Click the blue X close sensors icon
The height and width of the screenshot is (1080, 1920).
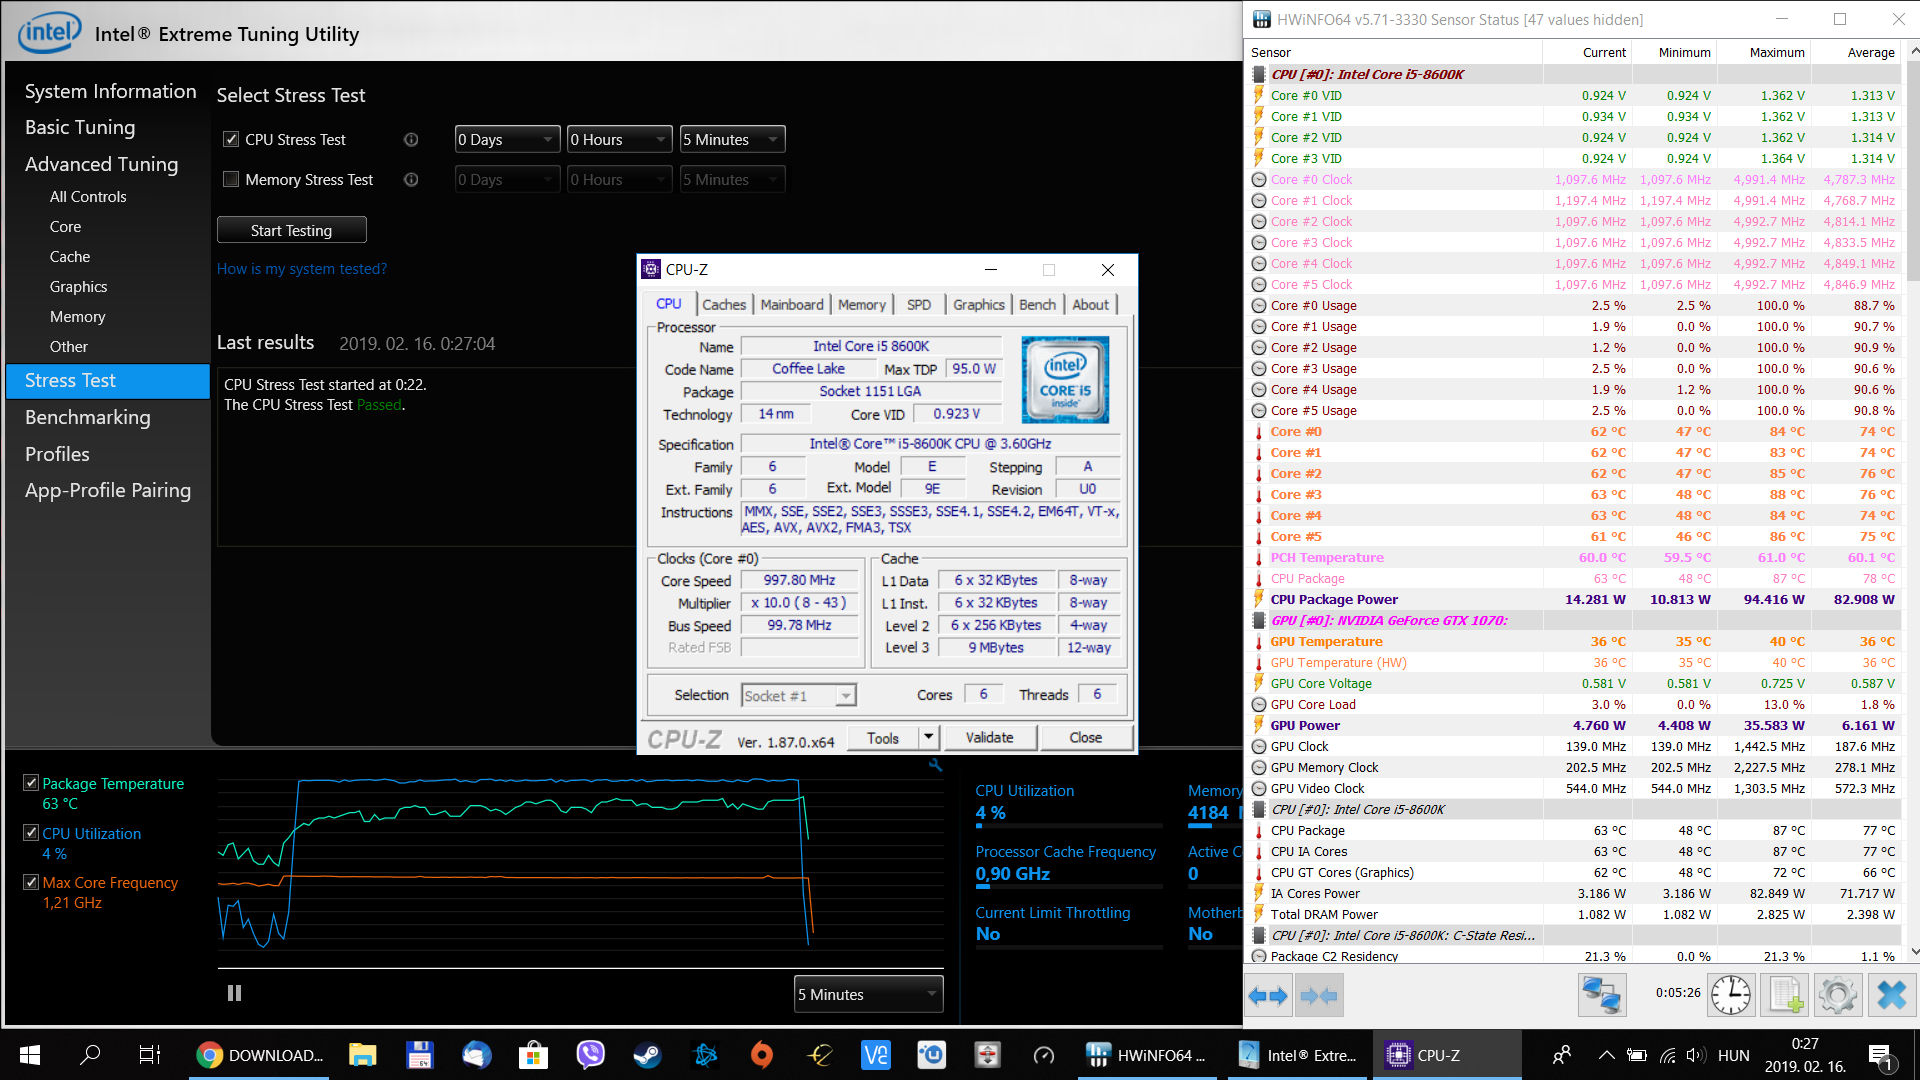[1891, 995]
